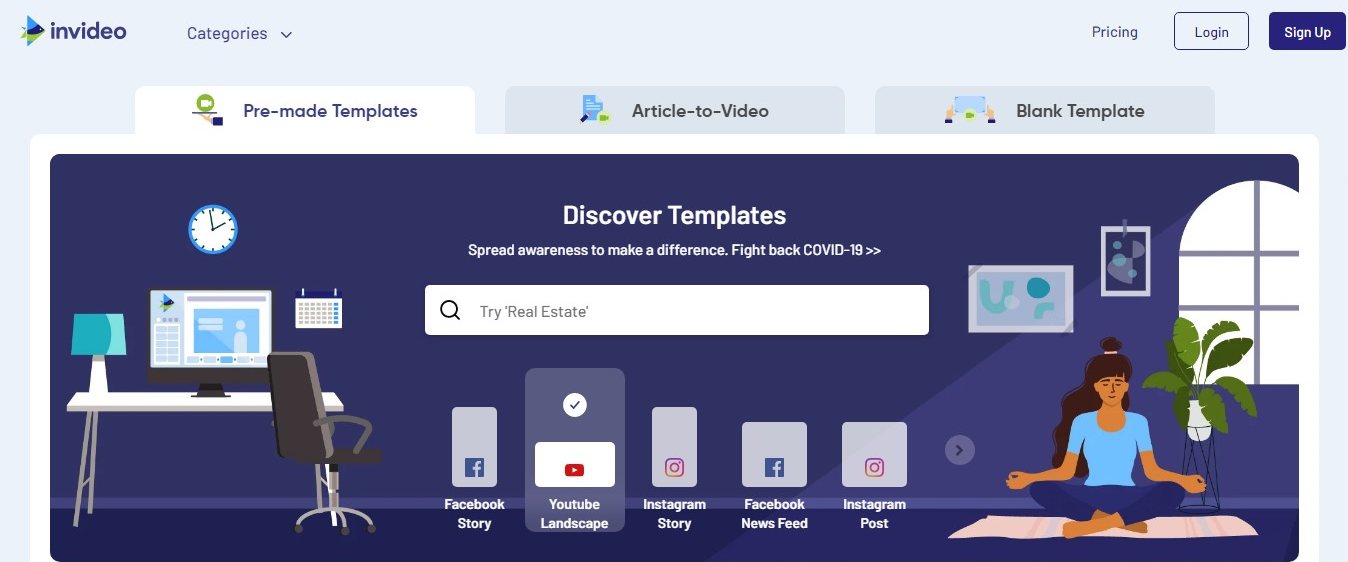Image resolution: width=1348 pixels, height=562 pixels.
Task: Focus the 'Try Real Estate' search field
Action: tap(677, 310)
